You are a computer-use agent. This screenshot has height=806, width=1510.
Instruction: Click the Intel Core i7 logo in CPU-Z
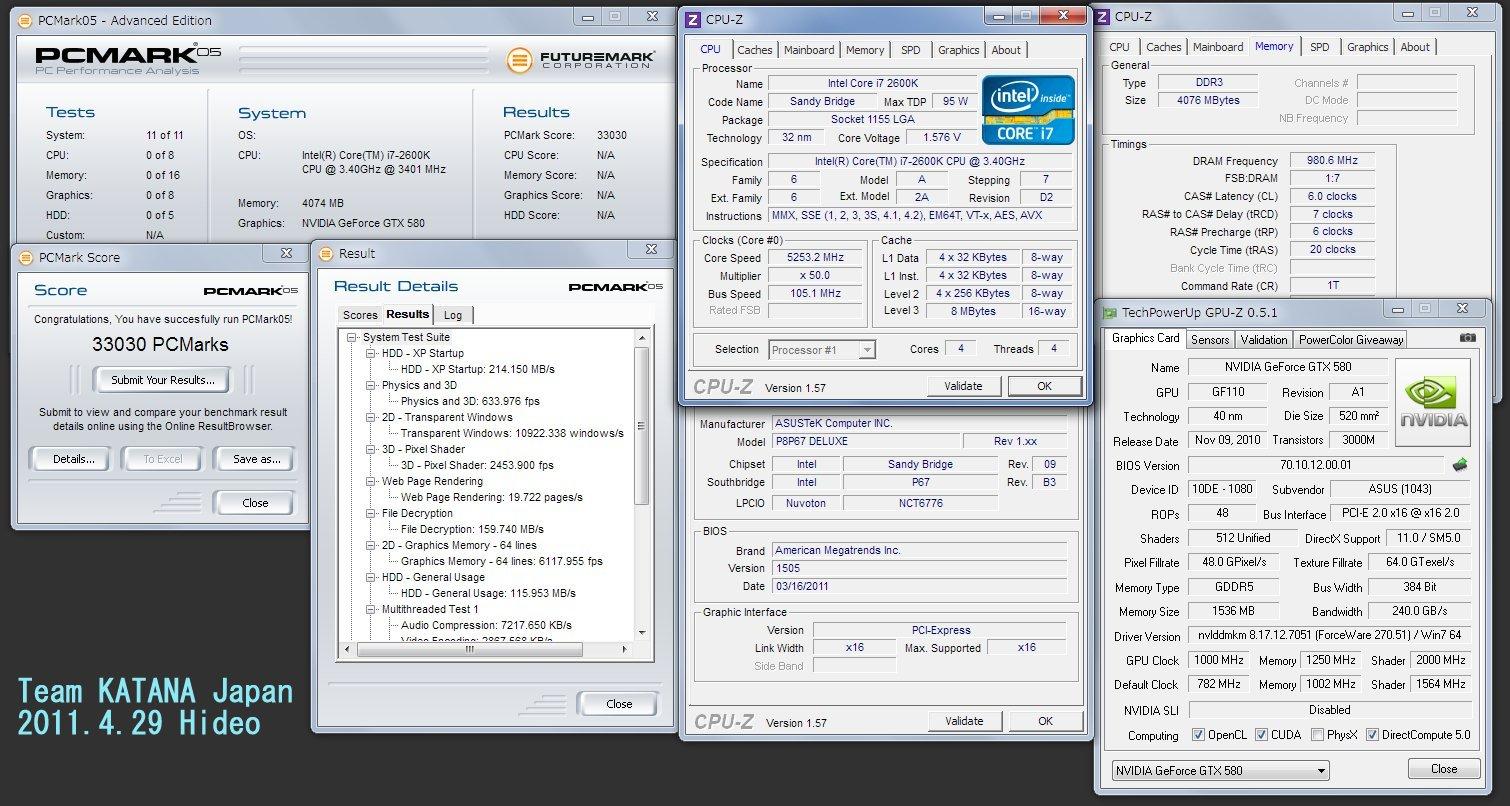click(1028, 109)
